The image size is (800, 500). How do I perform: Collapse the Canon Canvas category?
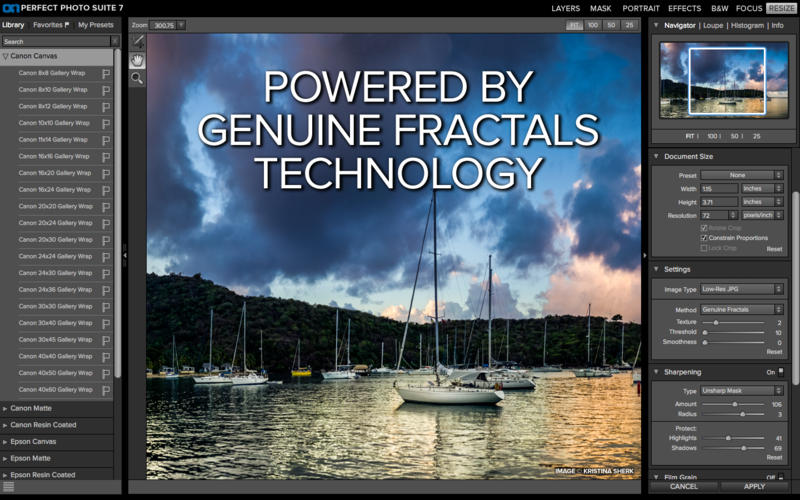click(6, 56)
